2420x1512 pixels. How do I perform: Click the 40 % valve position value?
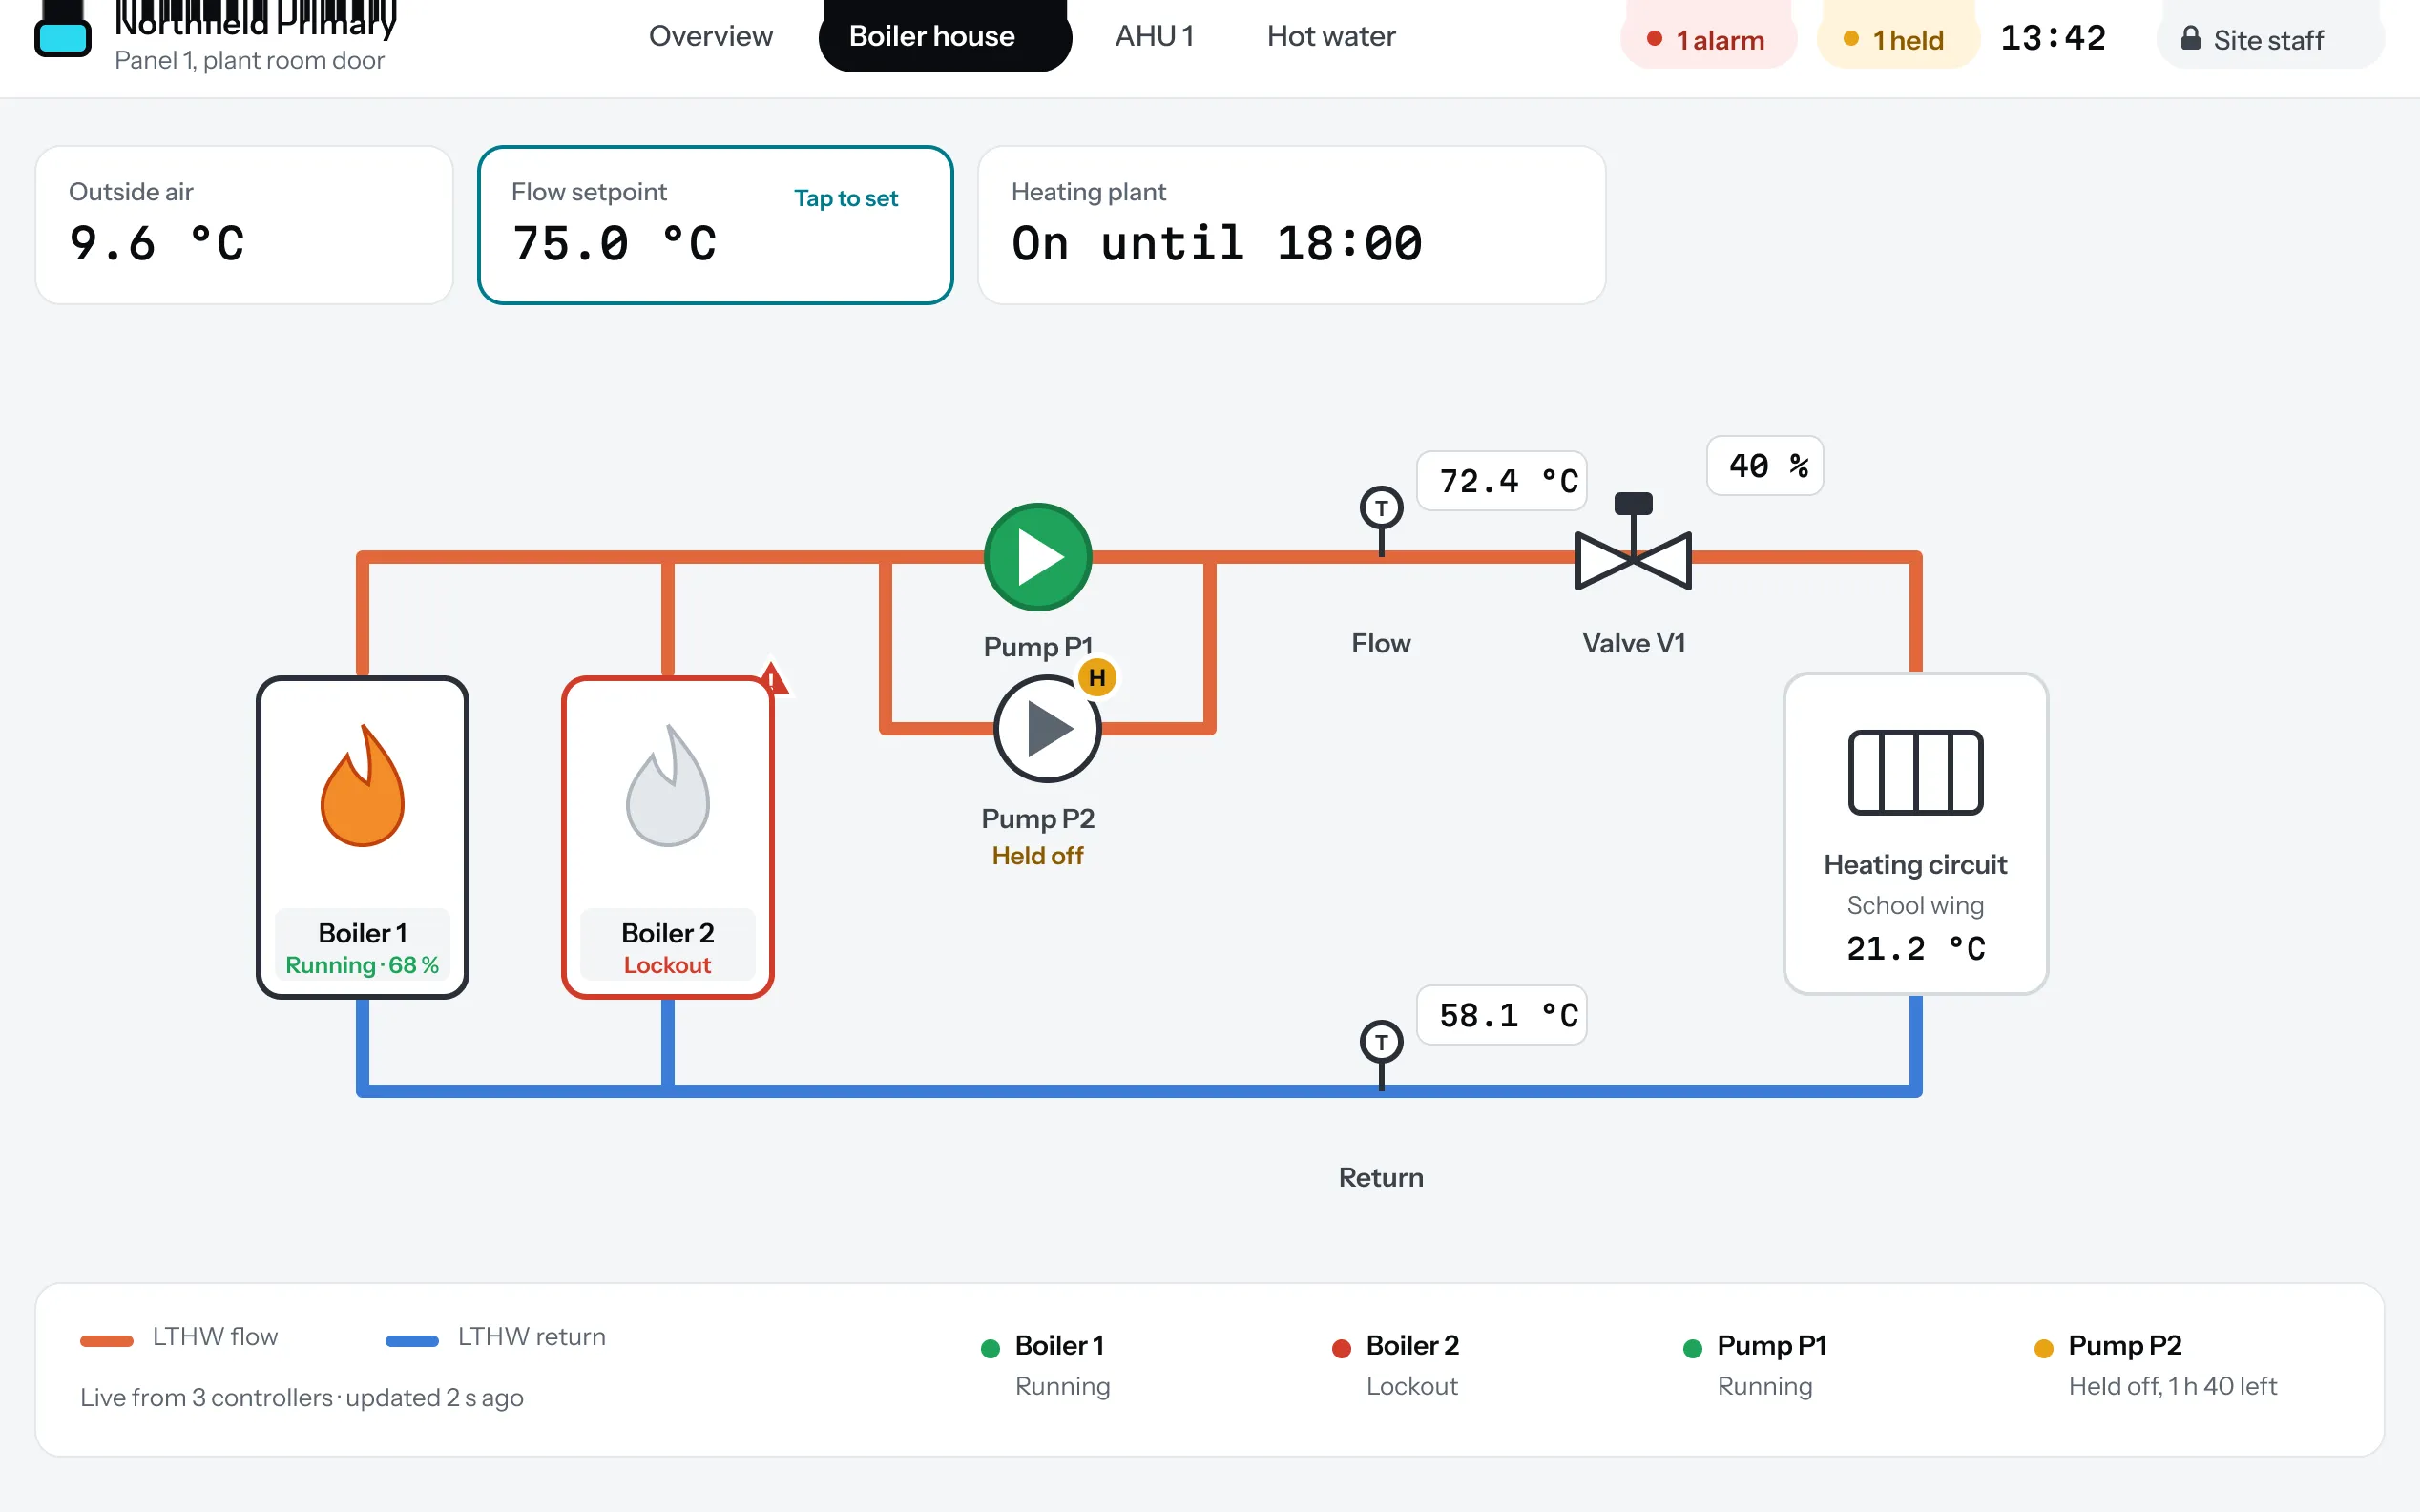coord(1765,466)
